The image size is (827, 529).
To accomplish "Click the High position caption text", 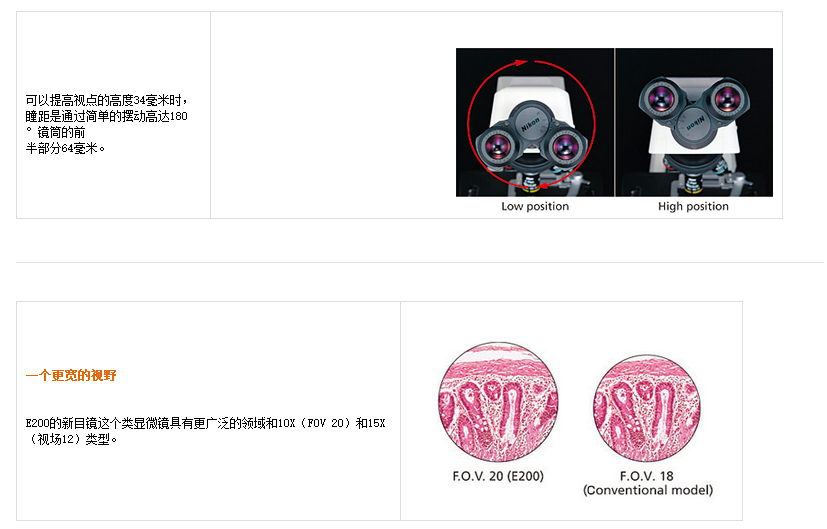I will tap(693, 206).
